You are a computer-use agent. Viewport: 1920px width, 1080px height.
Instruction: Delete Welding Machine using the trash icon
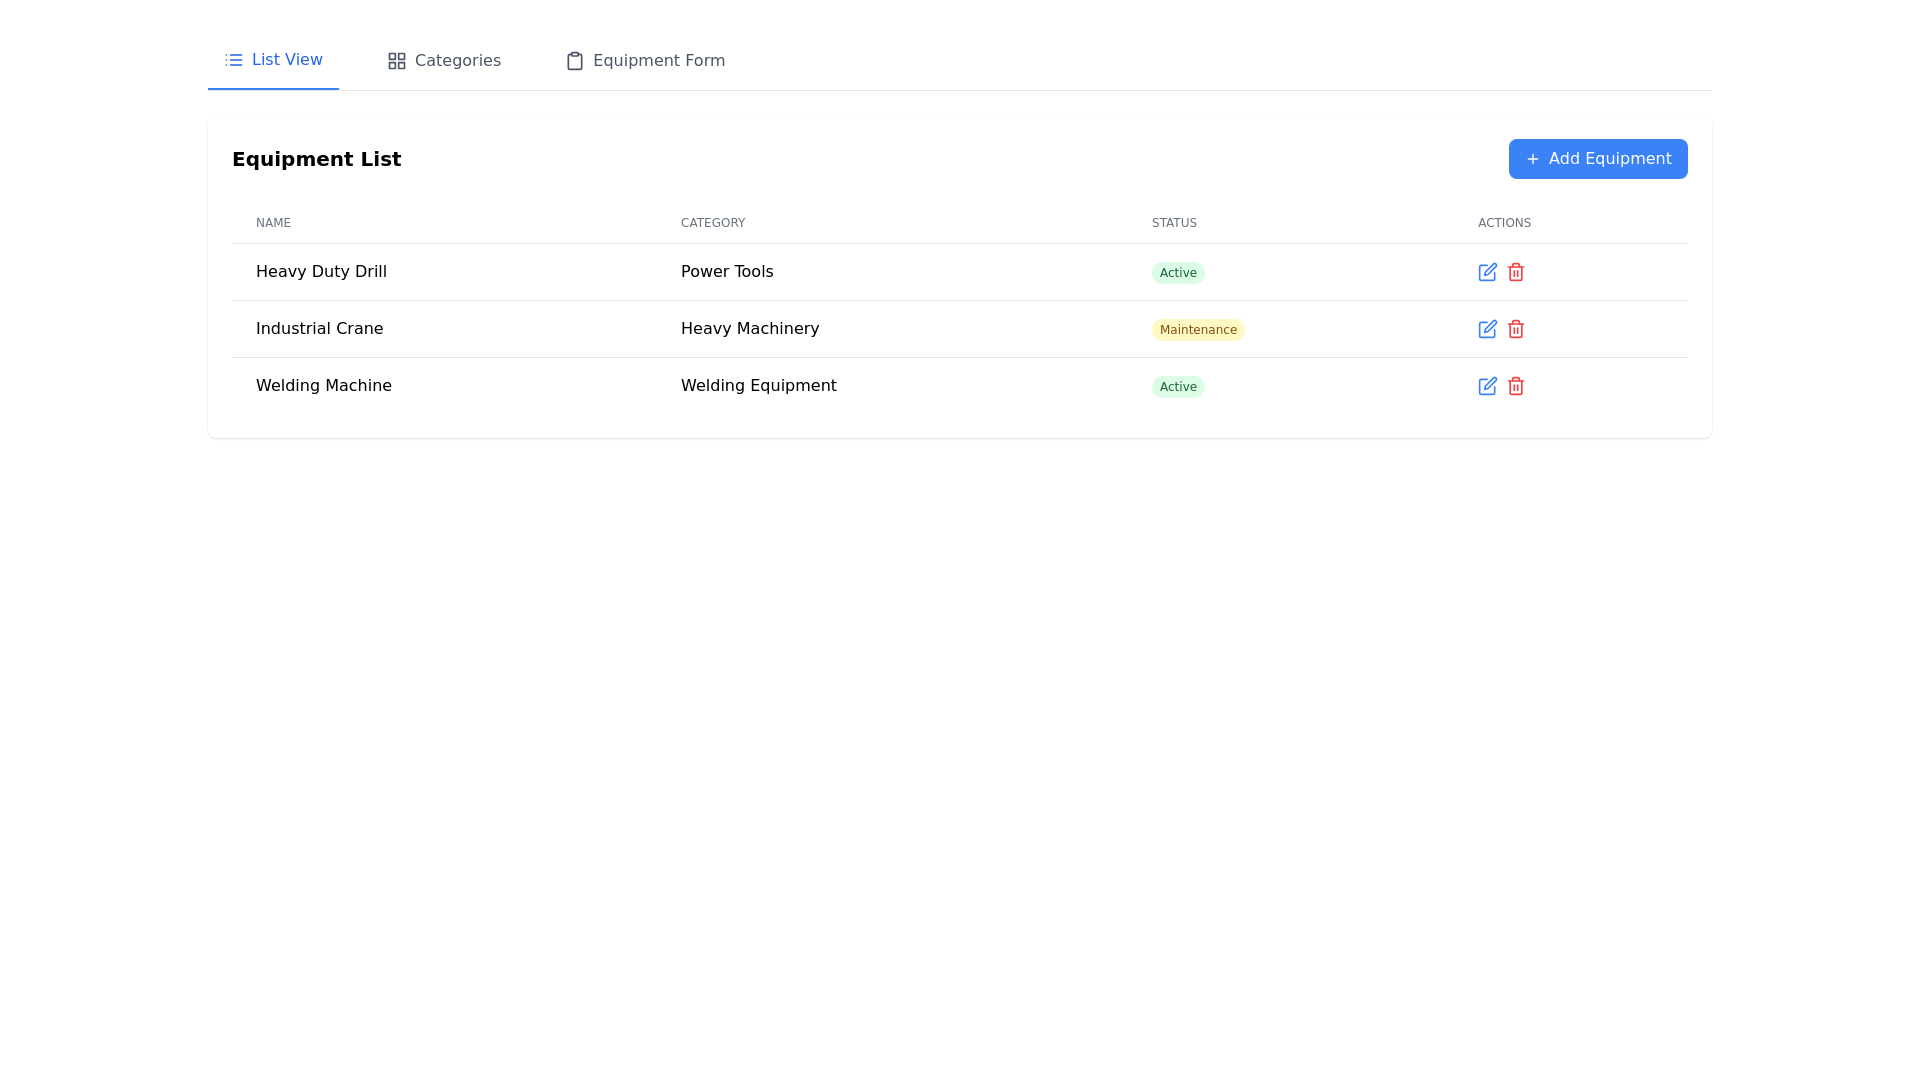[x=1515, y=386]
